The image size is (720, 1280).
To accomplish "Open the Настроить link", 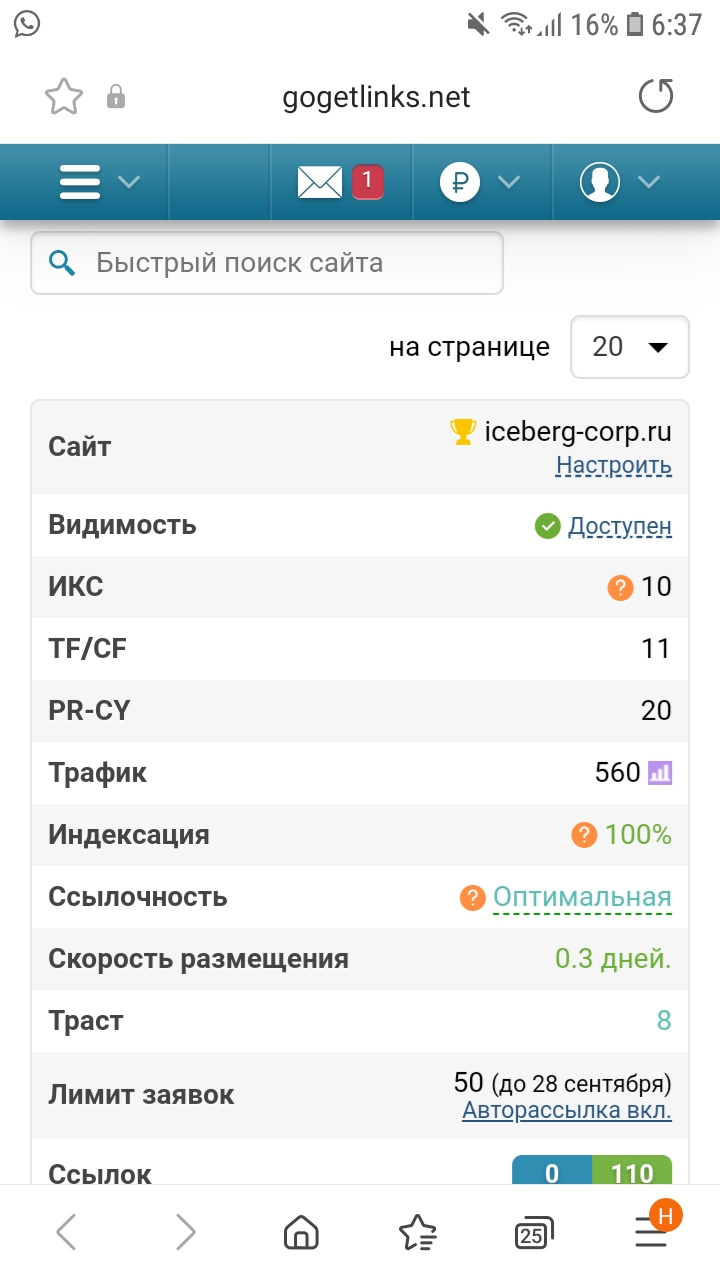I will pyautogui.click(x=614, y=465).
